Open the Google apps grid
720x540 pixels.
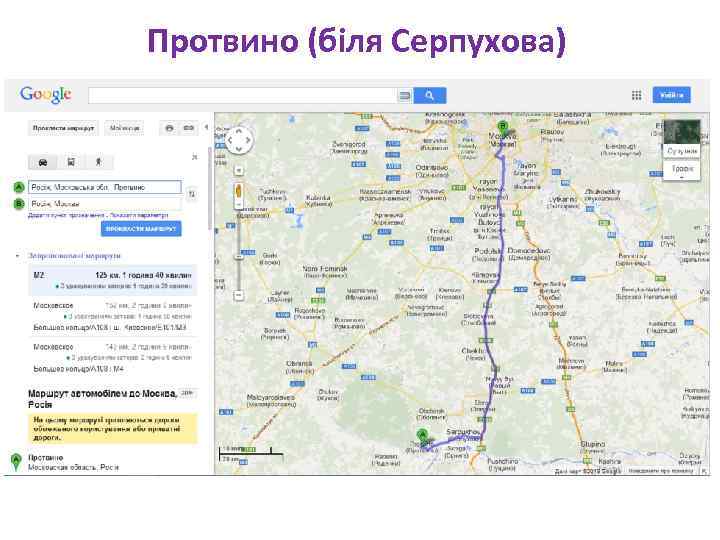point(636,95)
